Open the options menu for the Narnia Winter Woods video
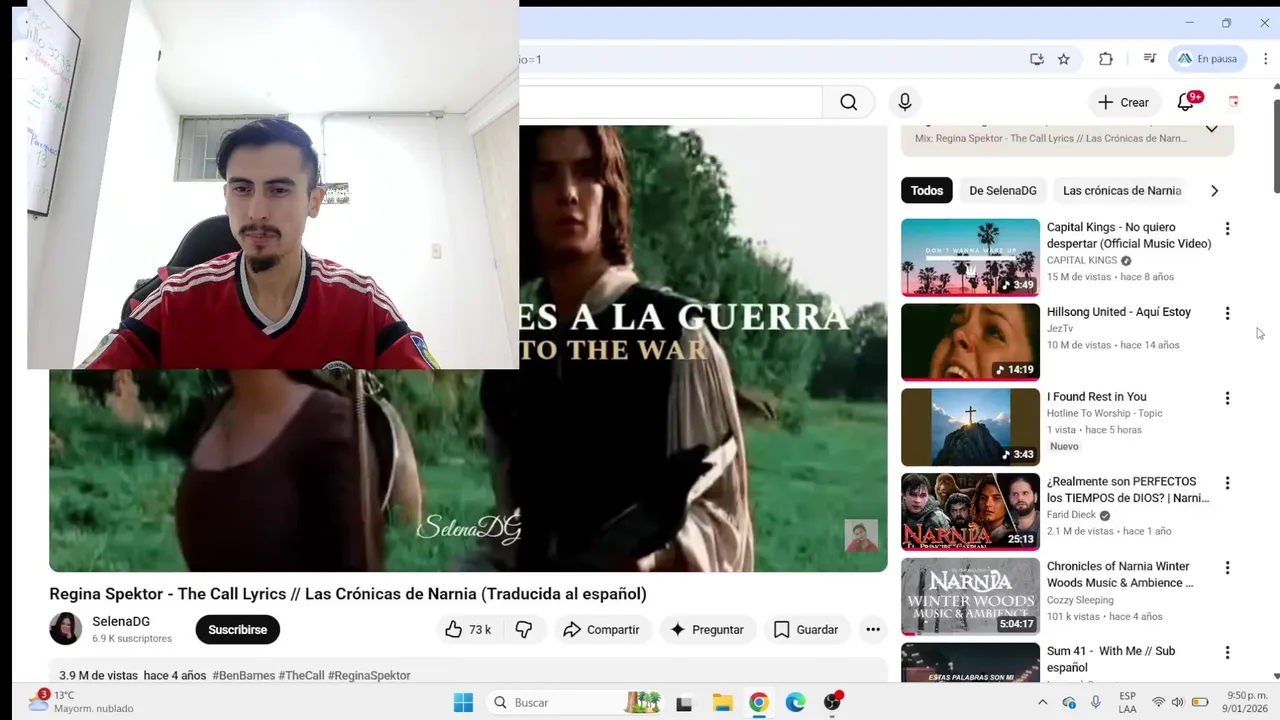Viewport: 1280px width, 720px height. (1227, 568)
